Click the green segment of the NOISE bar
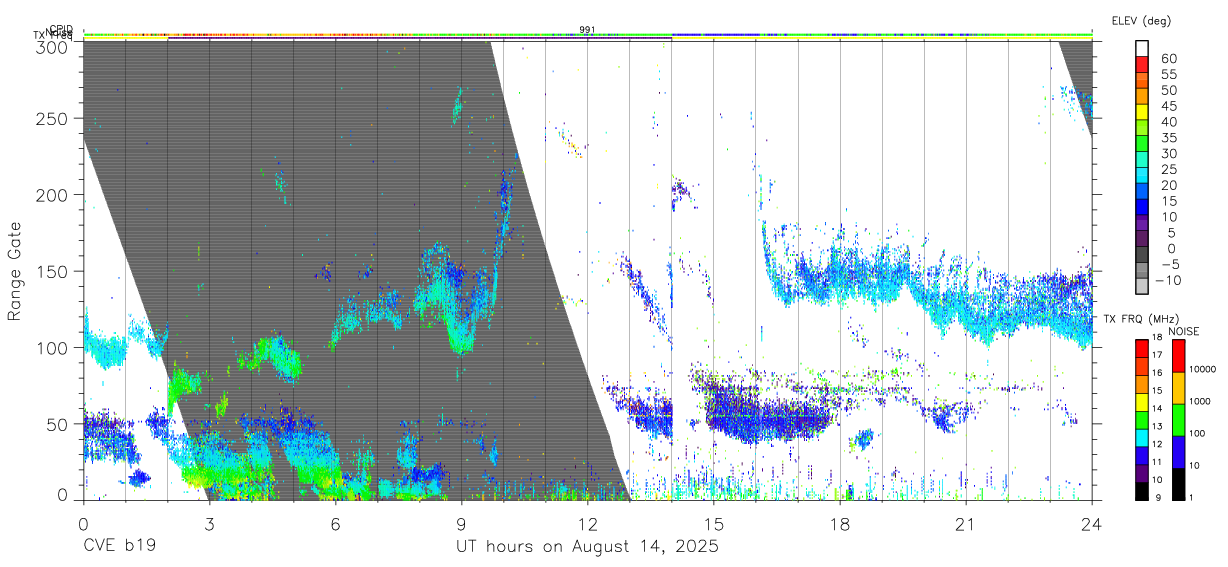 (1178, 420)
